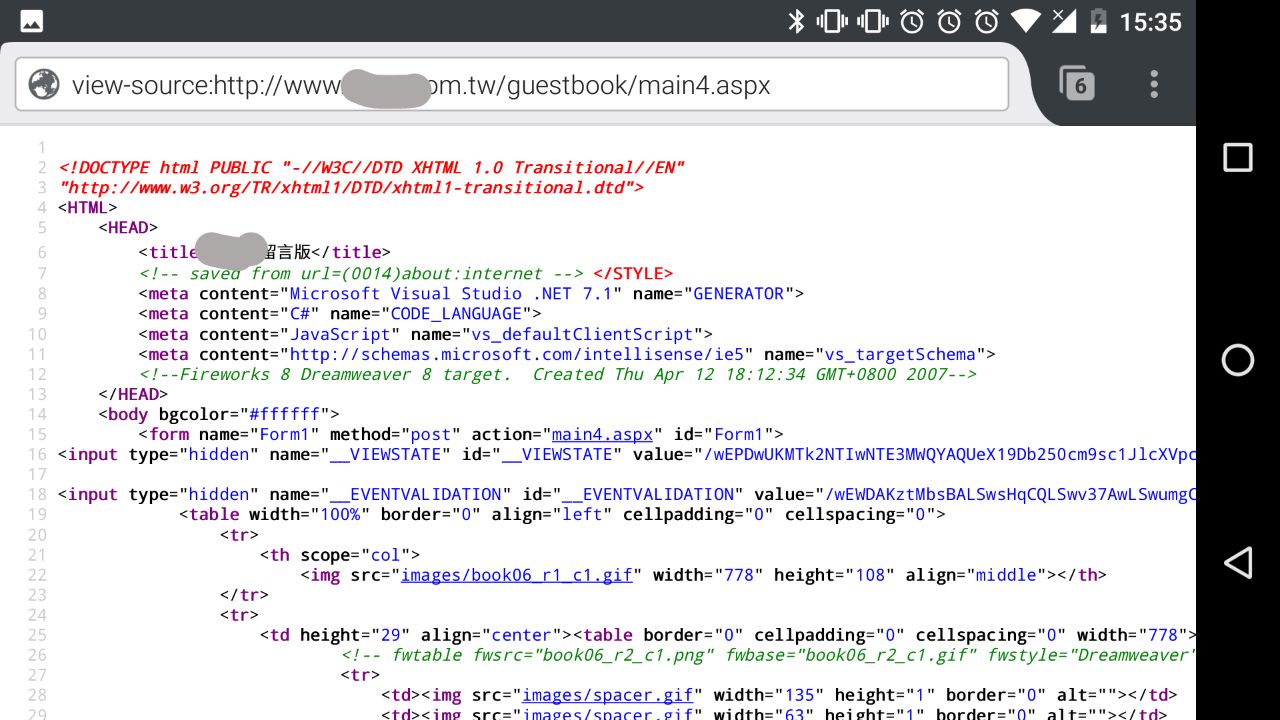Follow the images/spacer.gif link on line 28

(x=608, y=695)
